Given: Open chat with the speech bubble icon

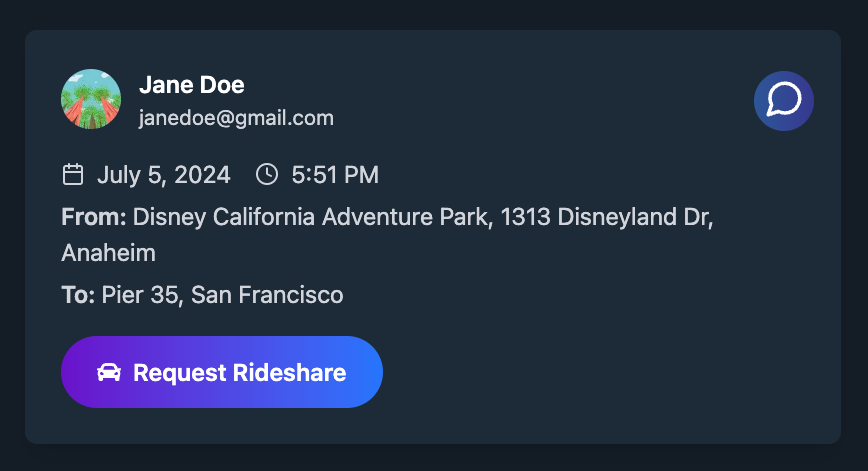Looking at the screenshot, I should [x=784, y=101].
